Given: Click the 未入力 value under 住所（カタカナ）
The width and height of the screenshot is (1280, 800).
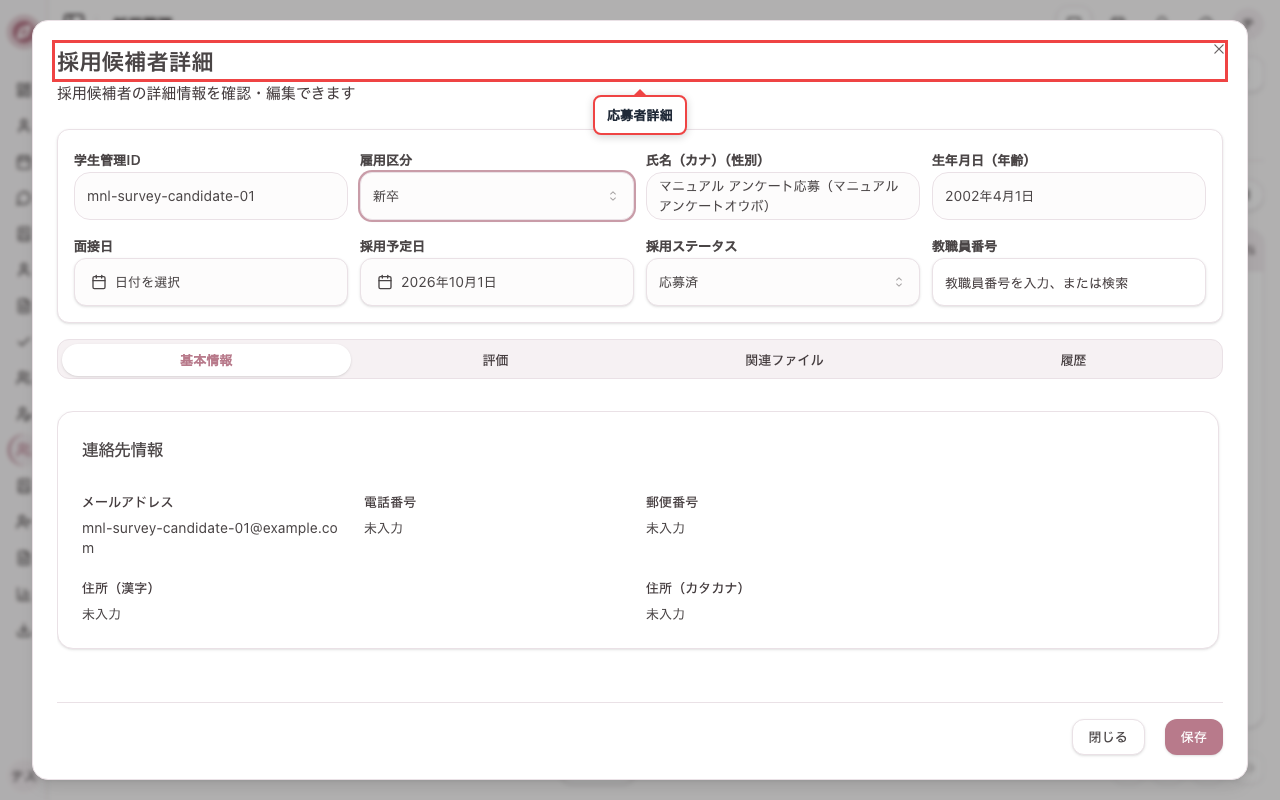Looking at the screenshot, I should [666, 614].
